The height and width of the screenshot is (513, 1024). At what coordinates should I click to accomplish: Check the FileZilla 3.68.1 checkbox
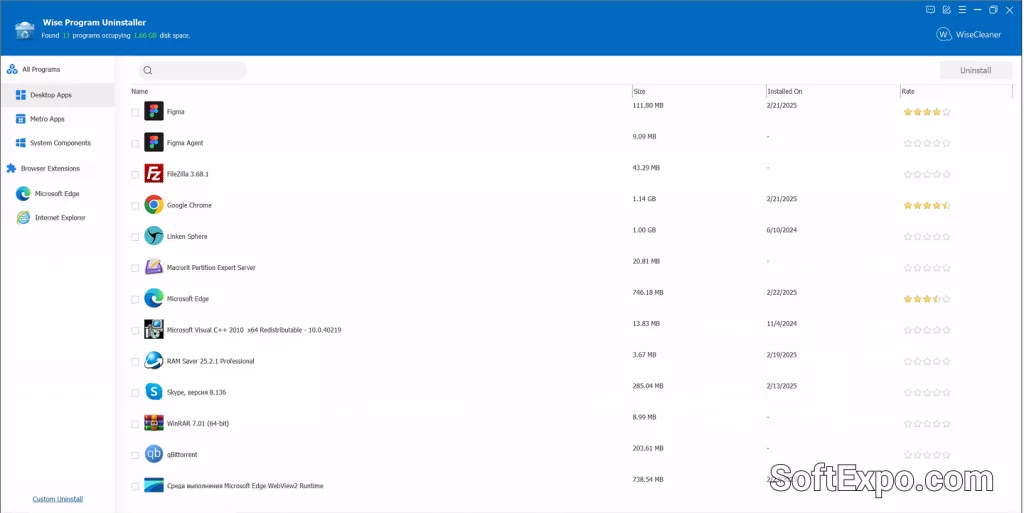point(135,175)
